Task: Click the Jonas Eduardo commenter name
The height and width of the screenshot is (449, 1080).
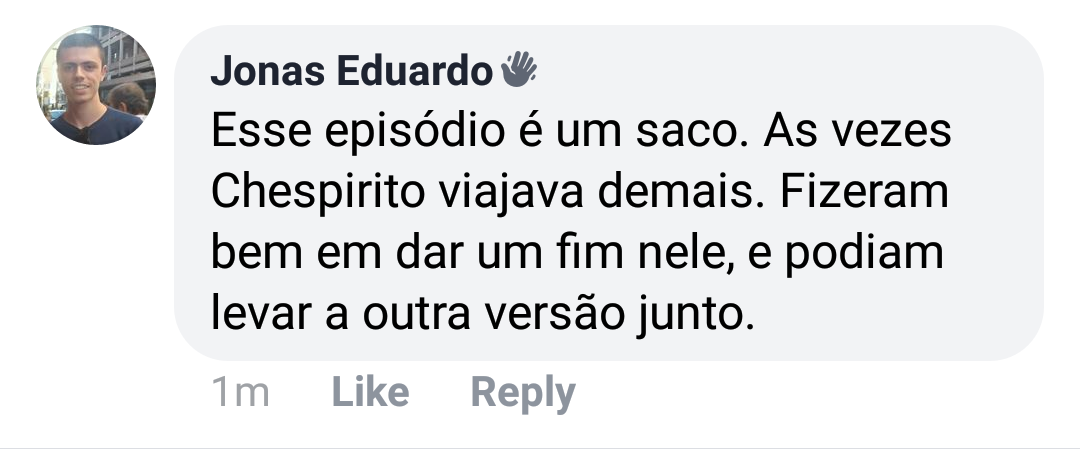Action: point(351,71)
